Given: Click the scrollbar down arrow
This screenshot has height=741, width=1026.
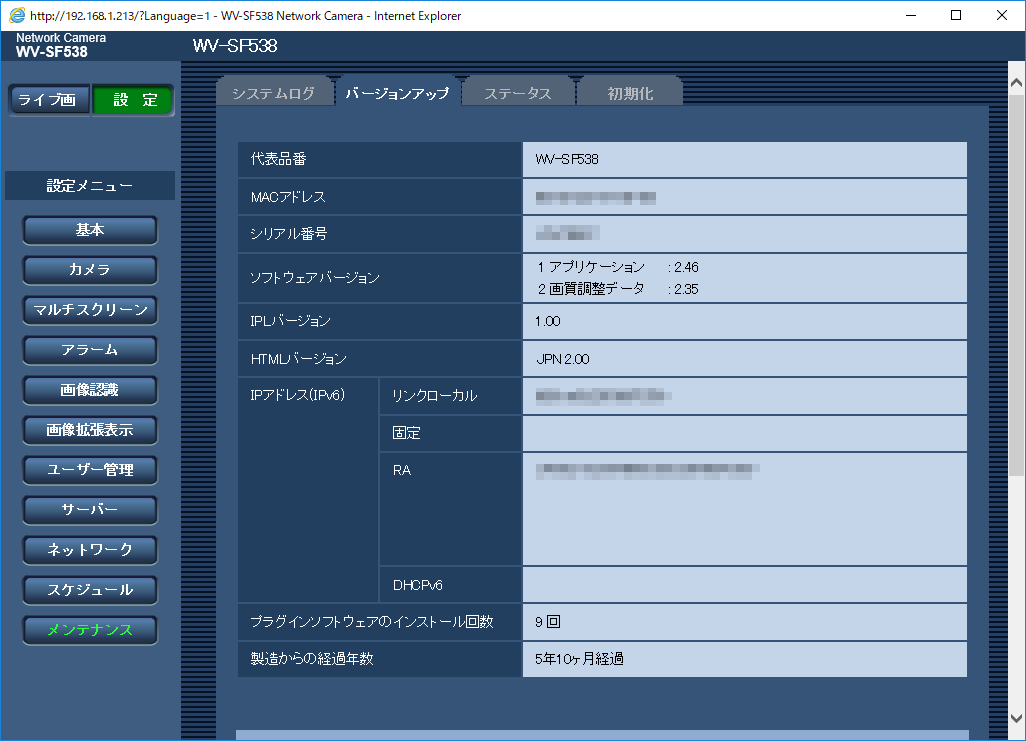Looking at the screenshot, I should point(1016,718).
